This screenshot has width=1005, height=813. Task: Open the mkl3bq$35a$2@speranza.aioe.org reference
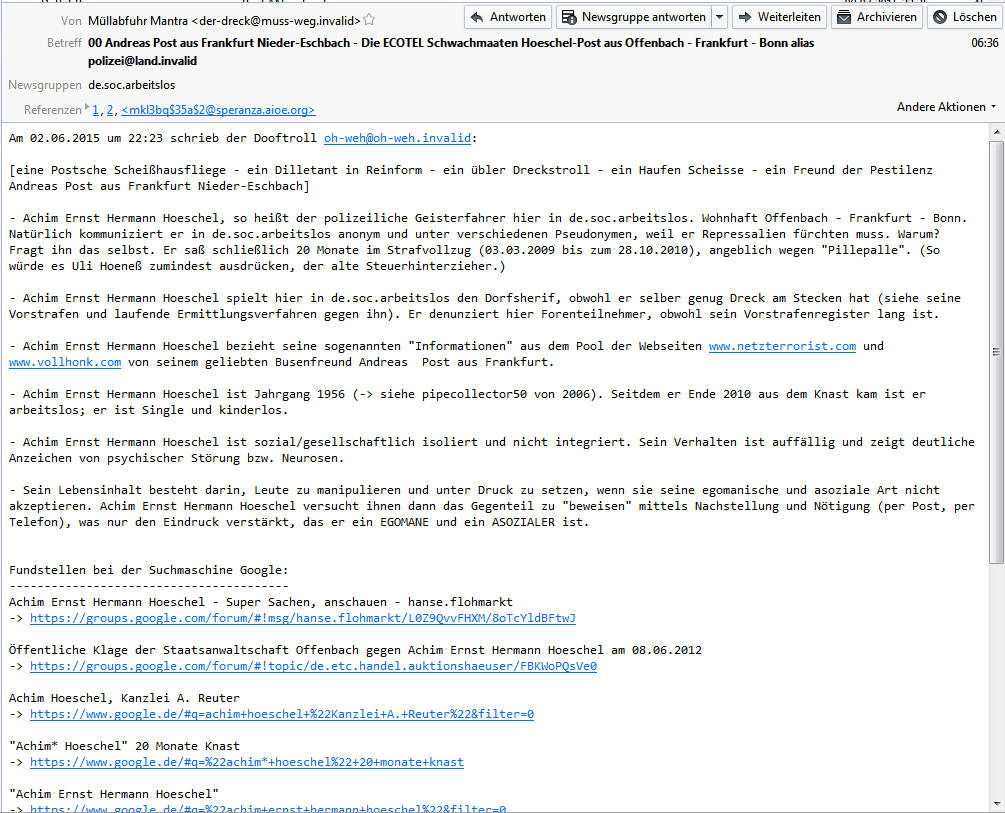click(x=218, y=110)
